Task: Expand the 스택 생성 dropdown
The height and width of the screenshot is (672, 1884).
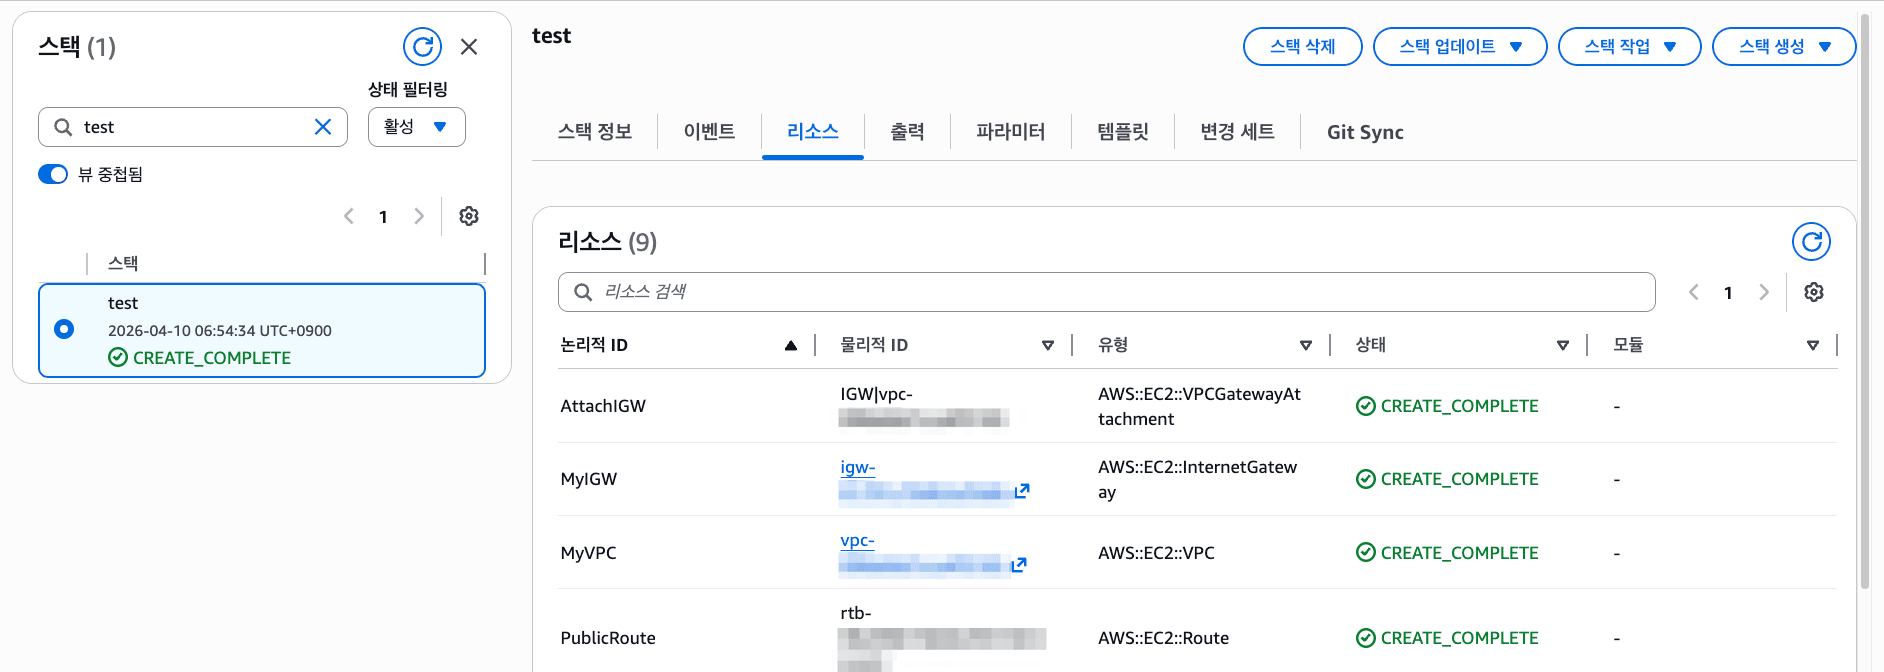Action: [1783, 47]
